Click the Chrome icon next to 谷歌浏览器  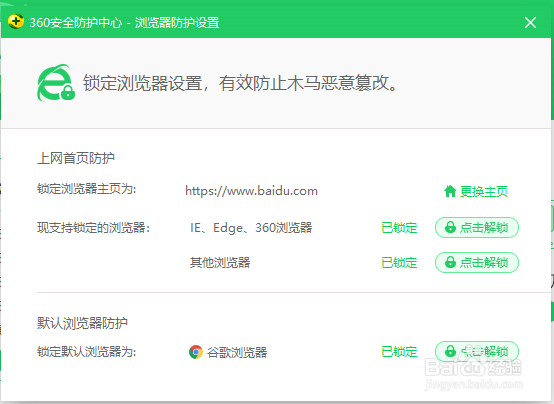[196, 352]
